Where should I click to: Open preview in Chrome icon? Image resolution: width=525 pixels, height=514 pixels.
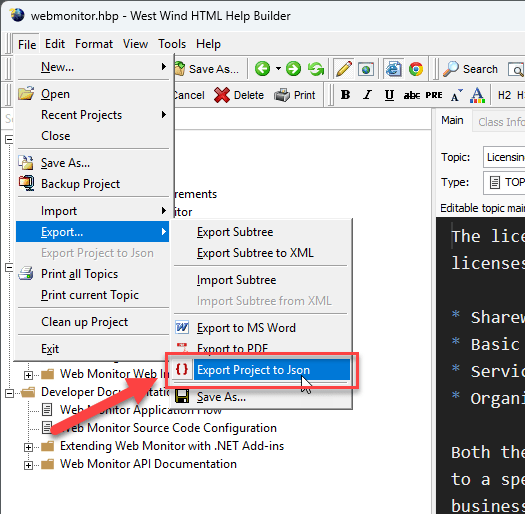(416, 69)
